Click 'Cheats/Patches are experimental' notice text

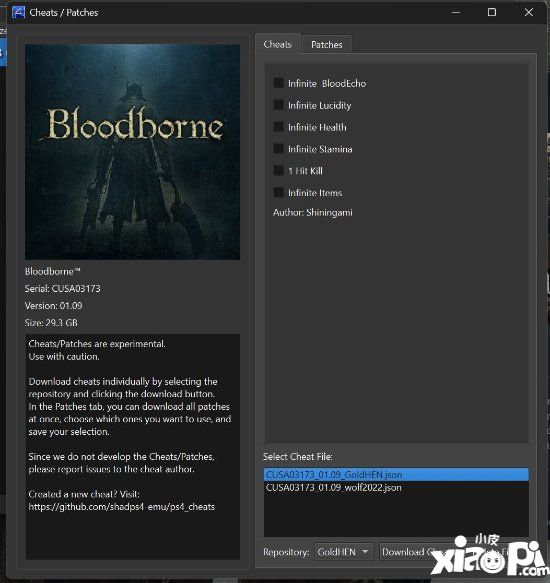point(97,344)
